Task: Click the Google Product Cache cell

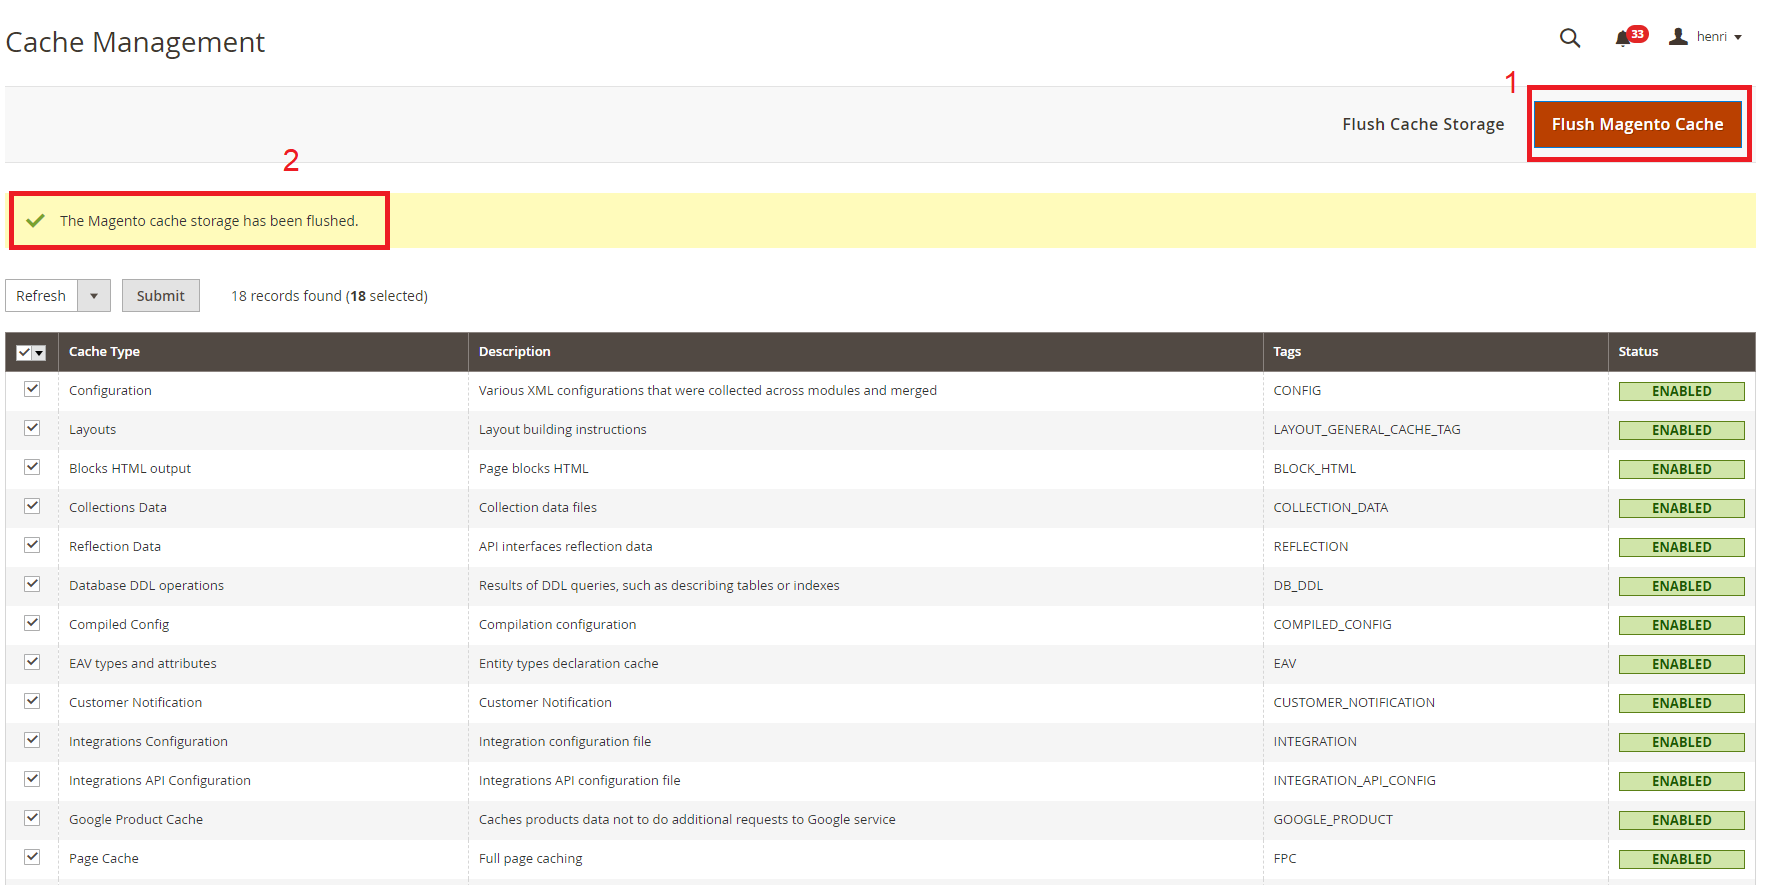Action: (x=263, y=820)
